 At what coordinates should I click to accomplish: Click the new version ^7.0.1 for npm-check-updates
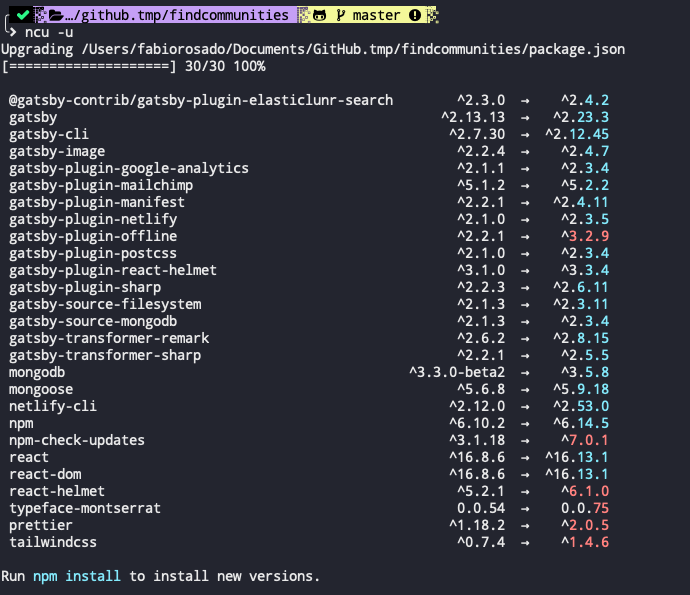click(585, 440)
